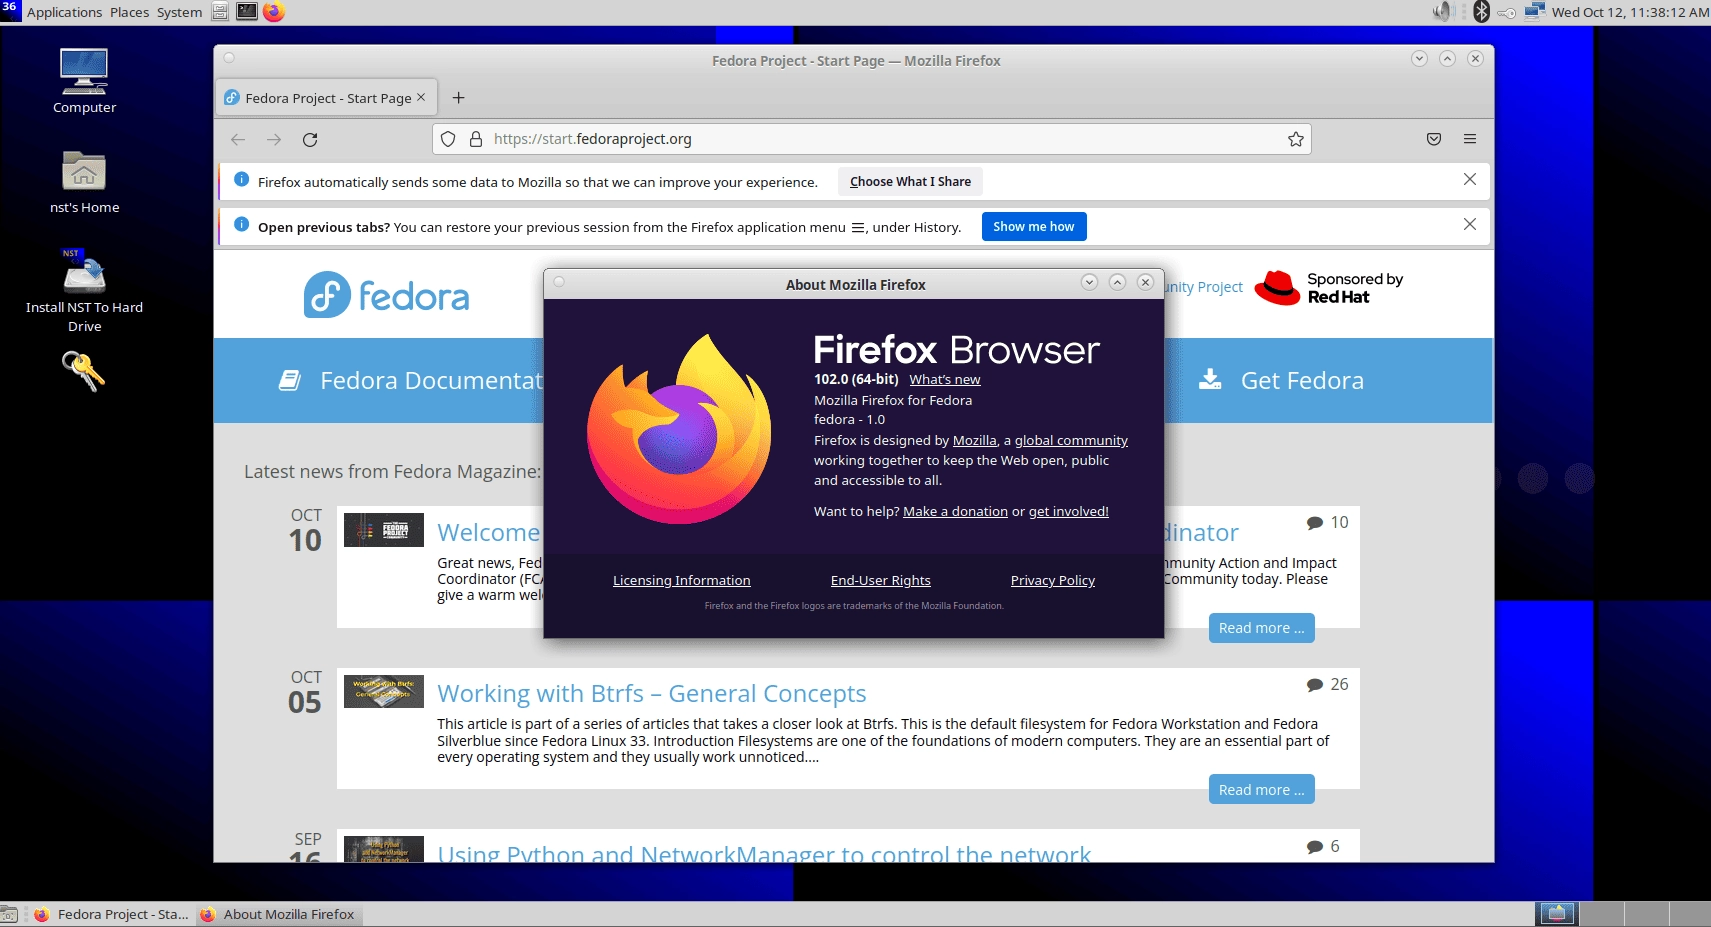Open the 26 comments count link
The width and height of the screenshot is (1711, 927).
[1327, 684]
